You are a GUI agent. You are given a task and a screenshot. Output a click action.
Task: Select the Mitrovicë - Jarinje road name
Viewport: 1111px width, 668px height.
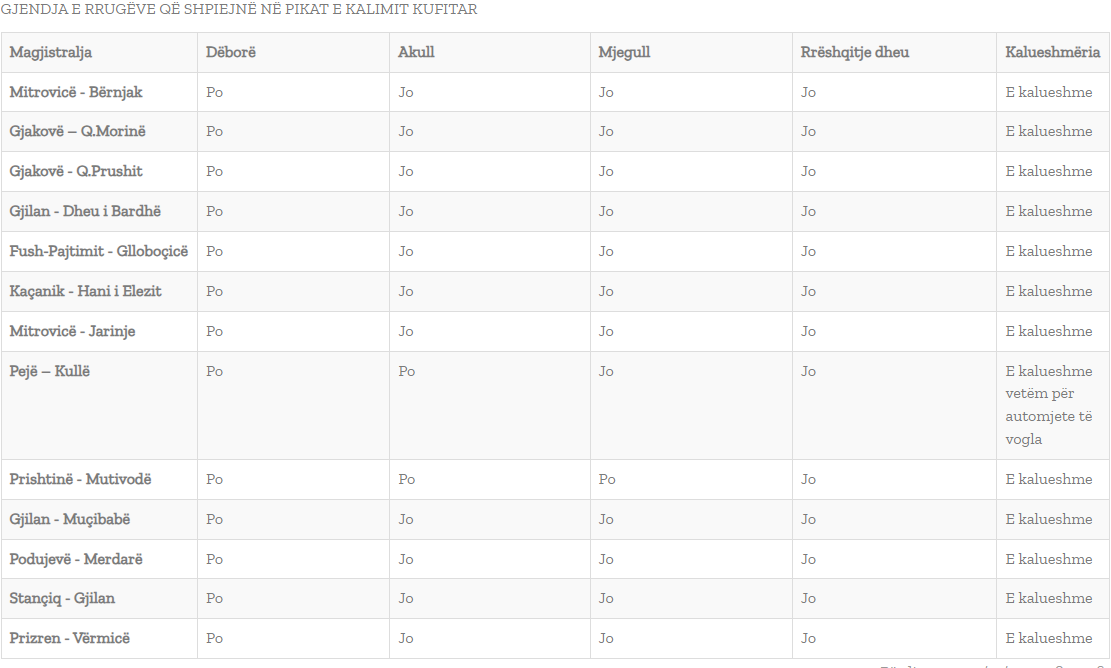72,331
